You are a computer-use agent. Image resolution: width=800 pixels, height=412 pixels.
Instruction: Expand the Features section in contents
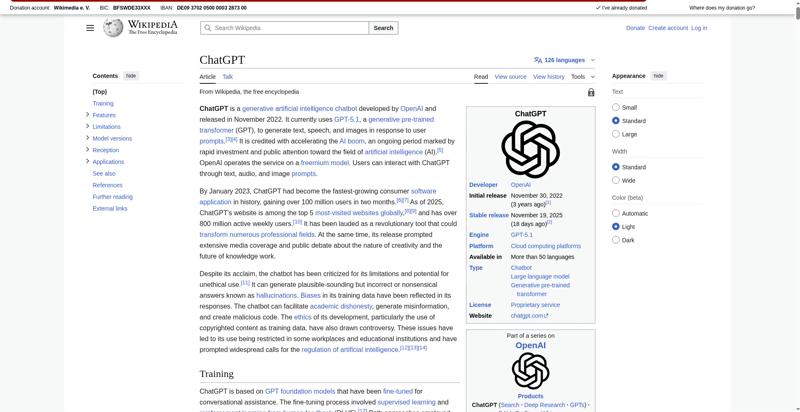click(88, 115)
